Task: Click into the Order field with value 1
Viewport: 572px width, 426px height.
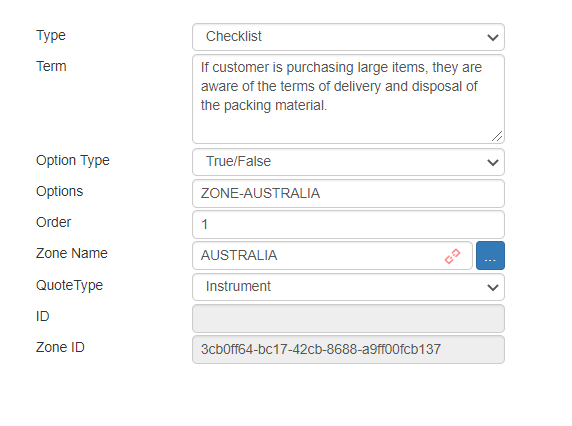Action: coord(348,224)
